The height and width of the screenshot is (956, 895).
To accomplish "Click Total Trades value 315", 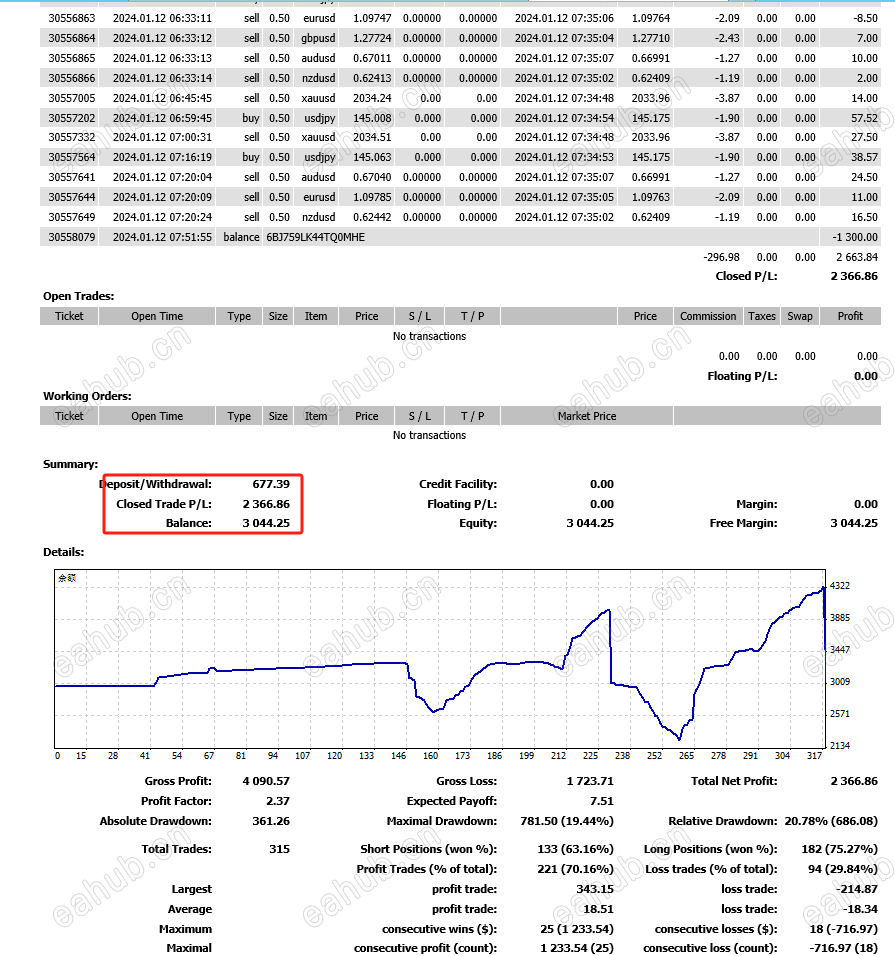I will 279,849.
